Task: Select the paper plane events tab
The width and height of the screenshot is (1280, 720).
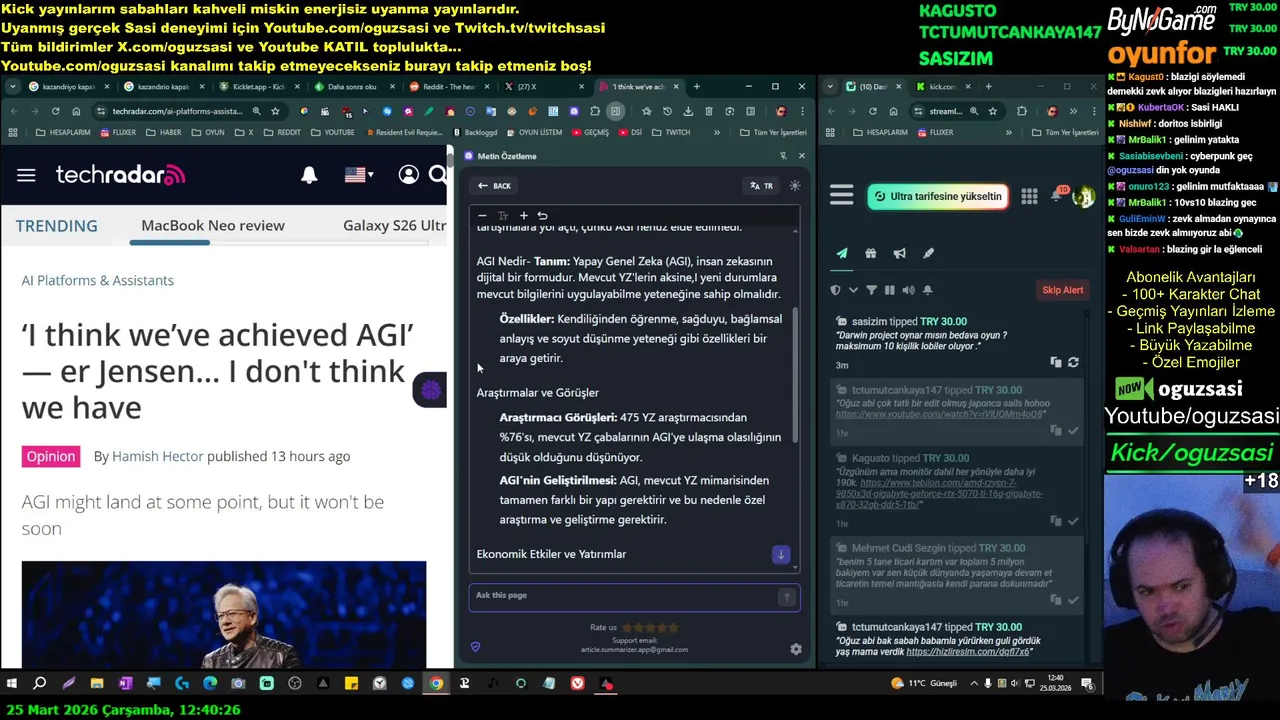Action: pyautogui.click(x=842, y=253)
